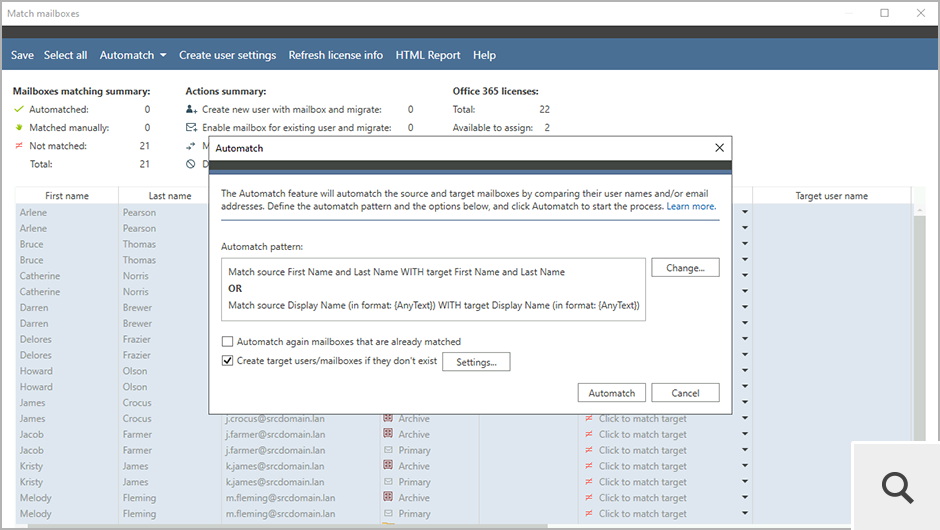Image resolution: width=940 pixels, height=530 pixels.
Task: Click the green Automatched checkmark icon
Action: tap(18, 110)
